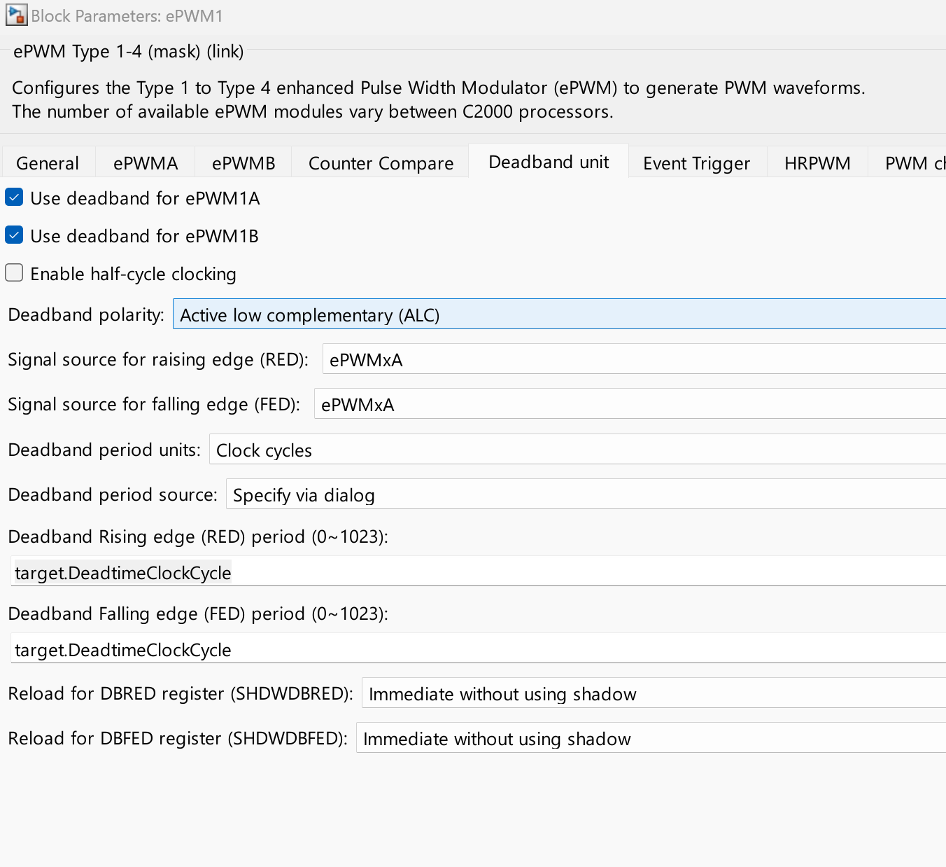Open Deadband period source dropdown
This screenshot has height=867, width=946.
[584, 495]
